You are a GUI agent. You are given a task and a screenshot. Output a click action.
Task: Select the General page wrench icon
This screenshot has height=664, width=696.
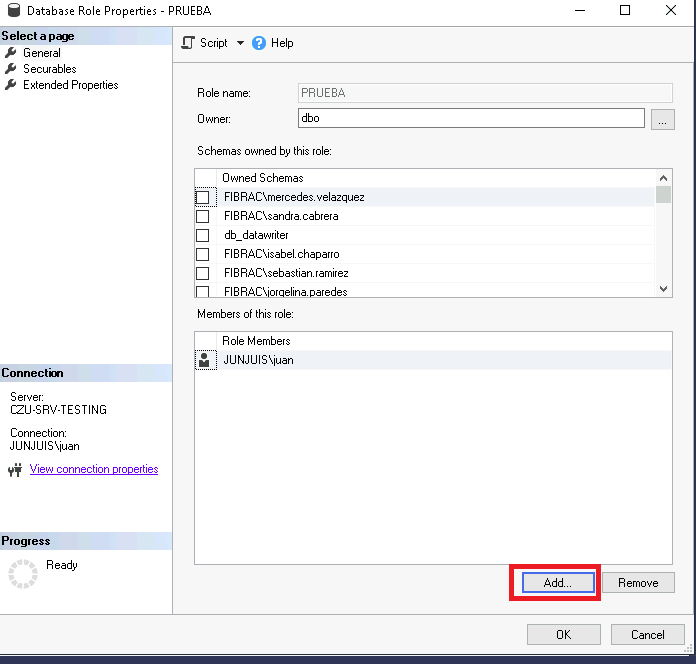[x=11, y=53]
